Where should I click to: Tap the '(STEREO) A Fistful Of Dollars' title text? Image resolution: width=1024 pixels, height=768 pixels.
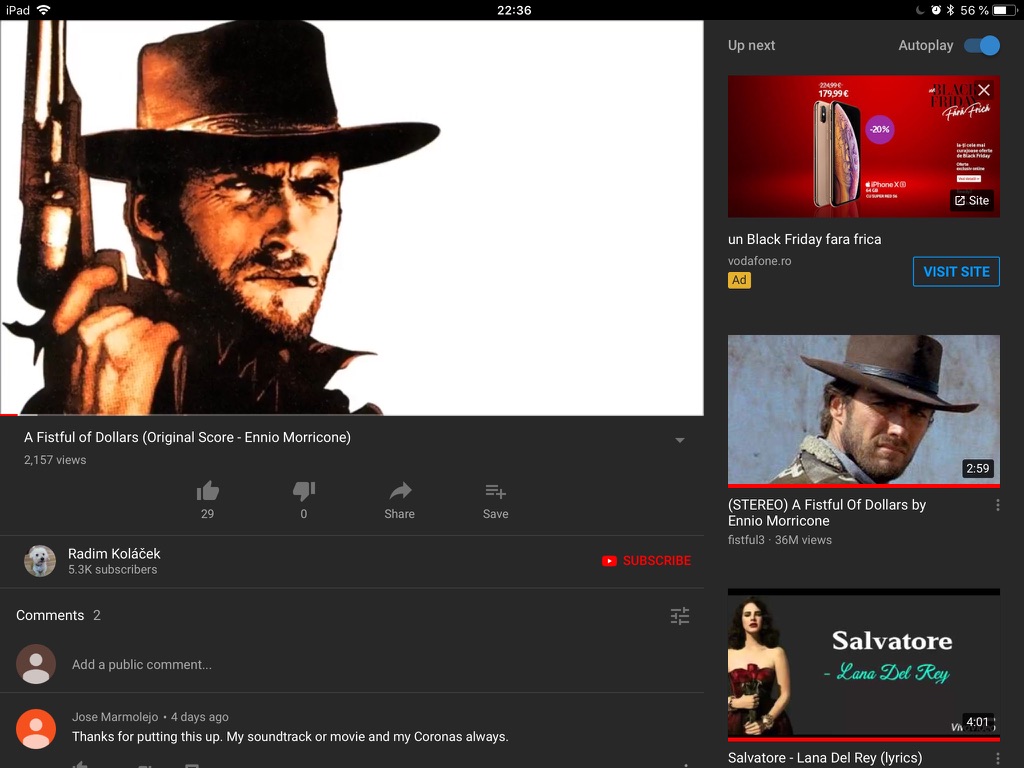point(827,513)
